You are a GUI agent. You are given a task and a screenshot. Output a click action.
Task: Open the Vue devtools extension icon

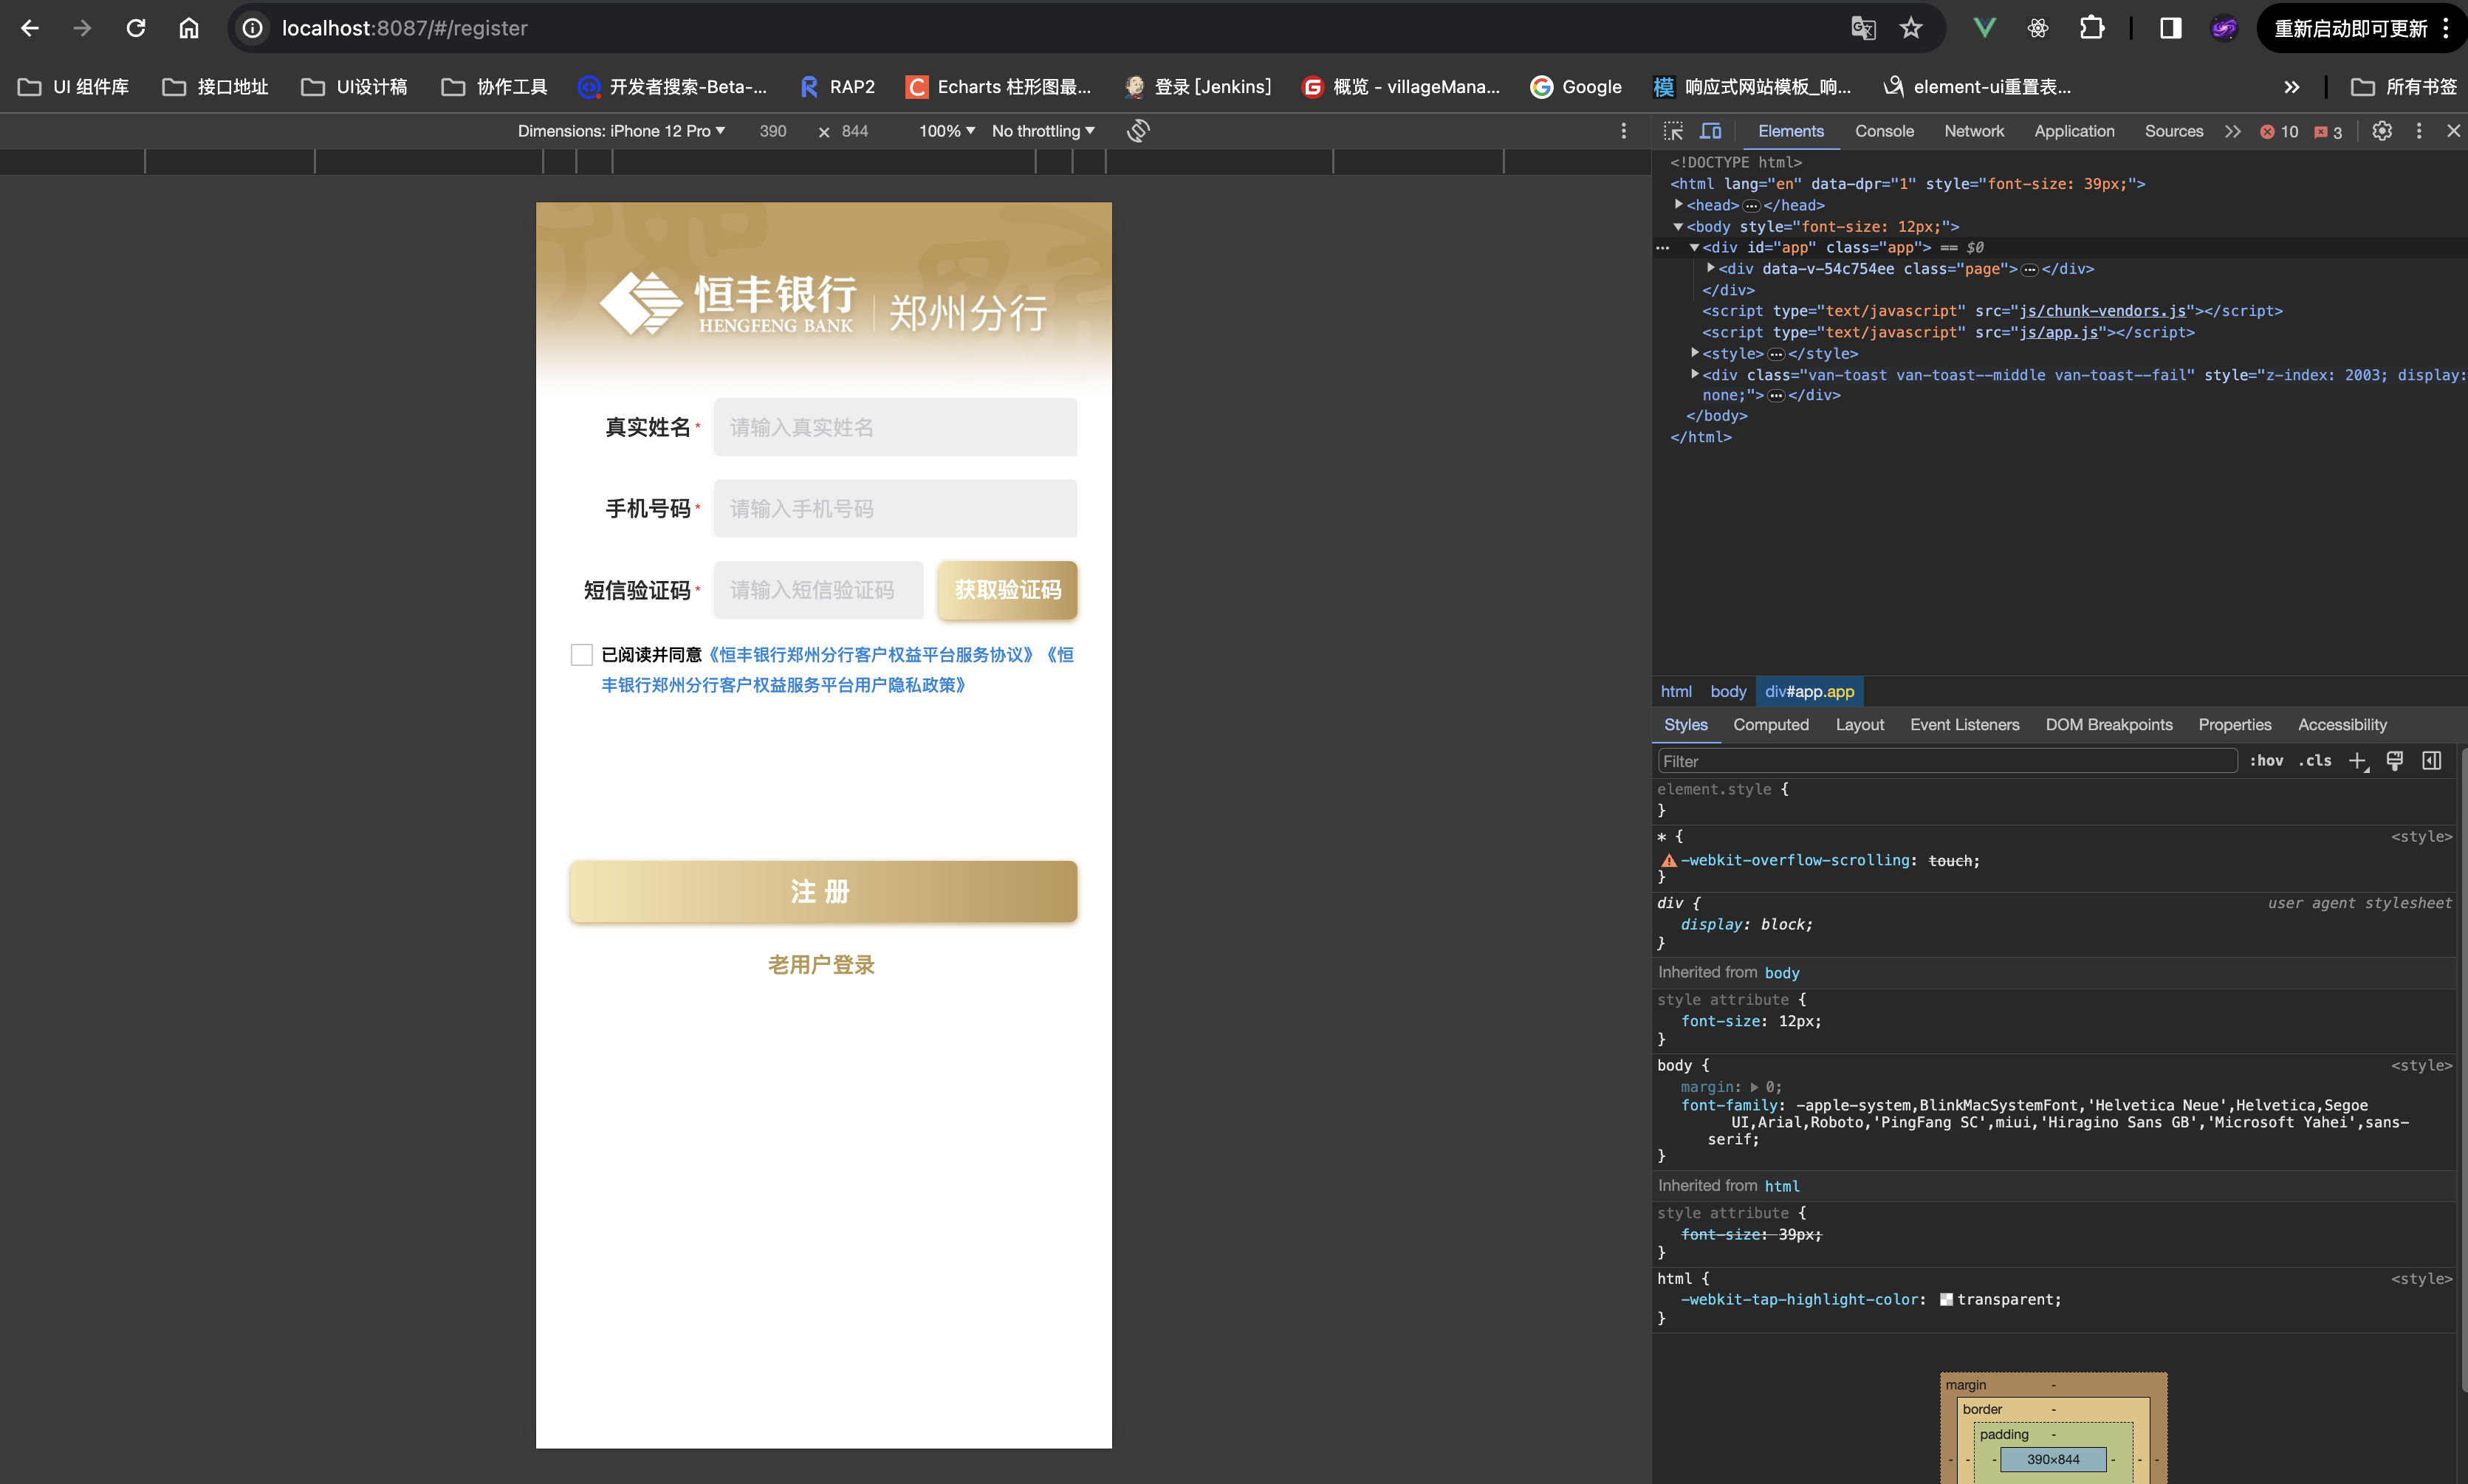pos(1985,28)
